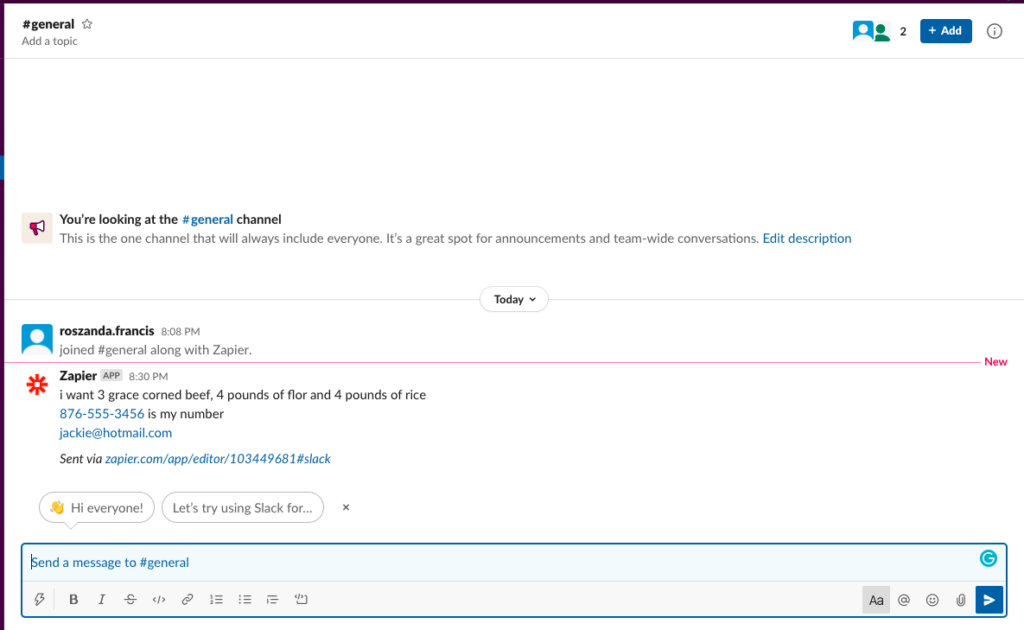Star the #general channel
Screen dimensions: 1024x630
[87, 24]
